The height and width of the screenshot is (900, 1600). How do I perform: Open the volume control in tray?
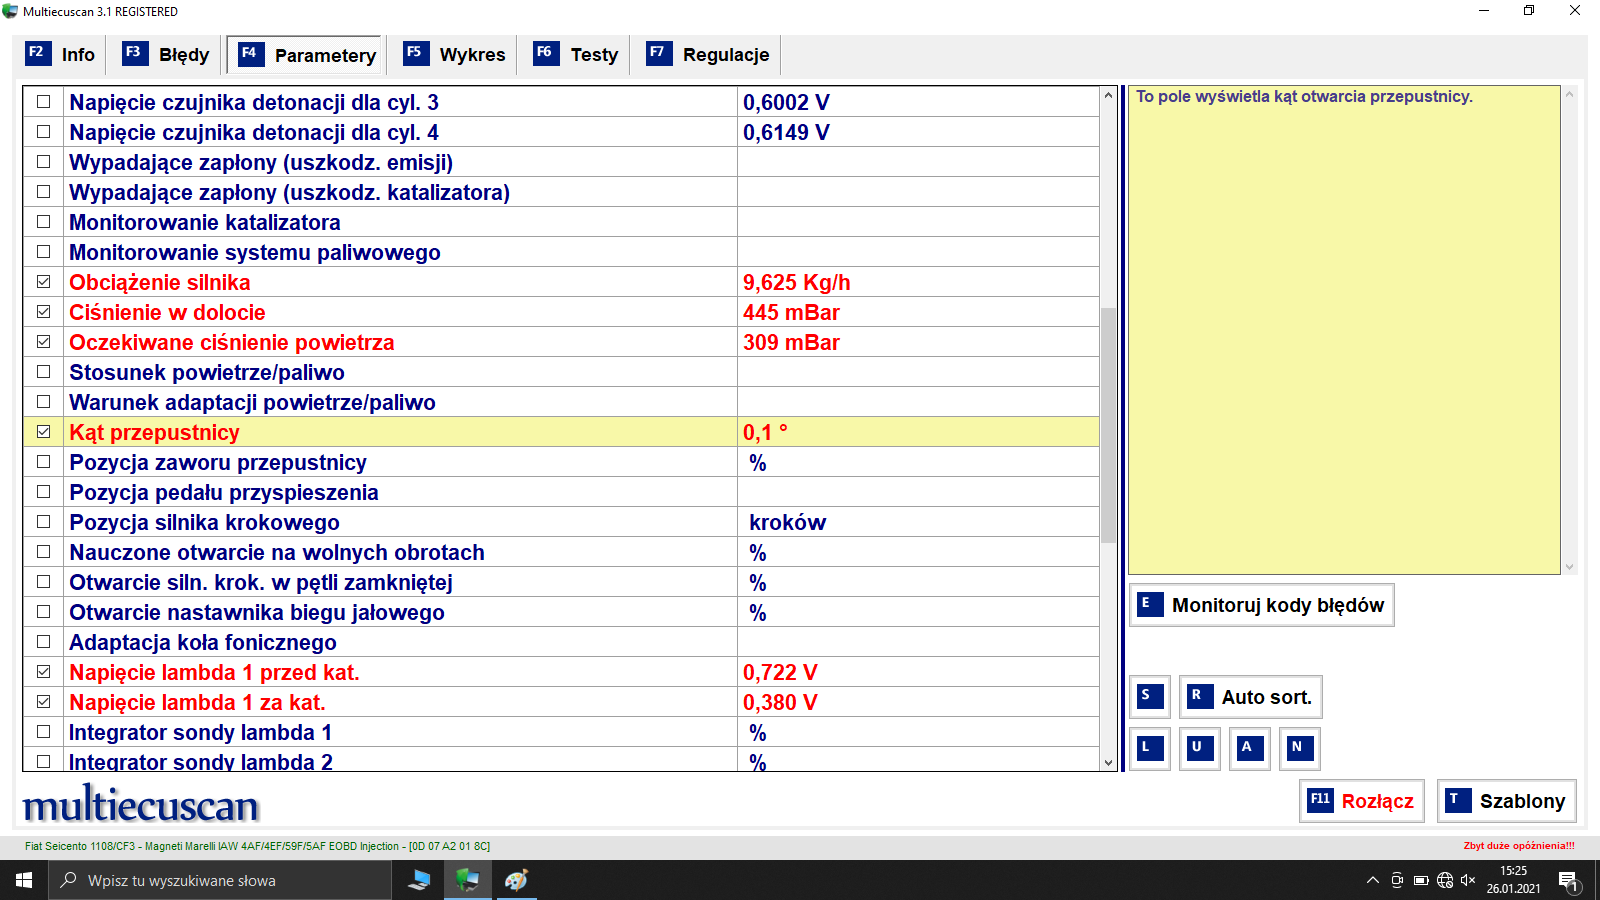pyautogui.click(x=1468, y=880)
